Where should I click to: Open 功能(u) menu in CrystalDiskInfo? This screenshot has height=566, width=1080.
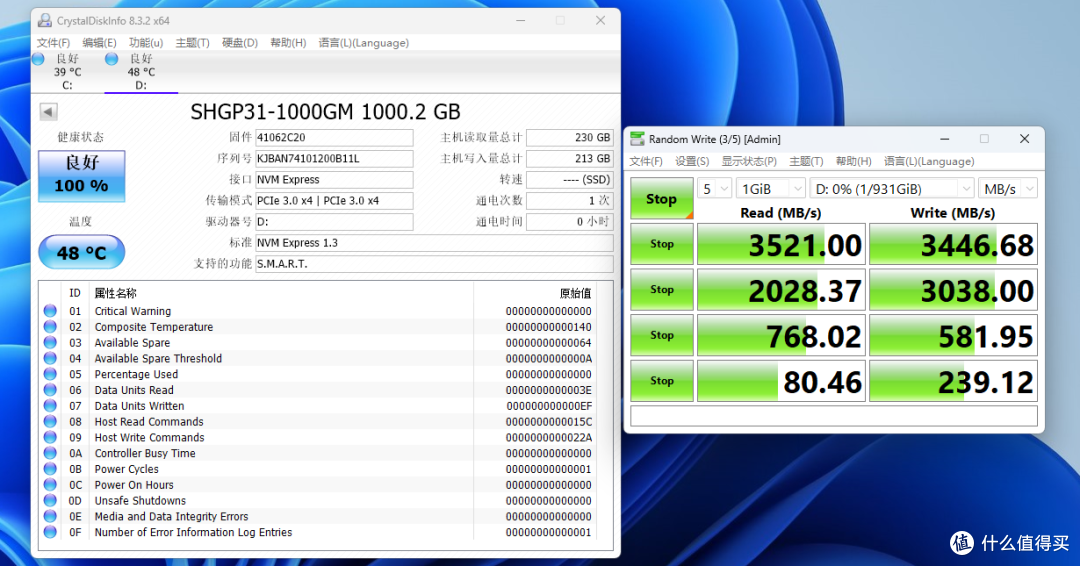click(x=145, y=43)
